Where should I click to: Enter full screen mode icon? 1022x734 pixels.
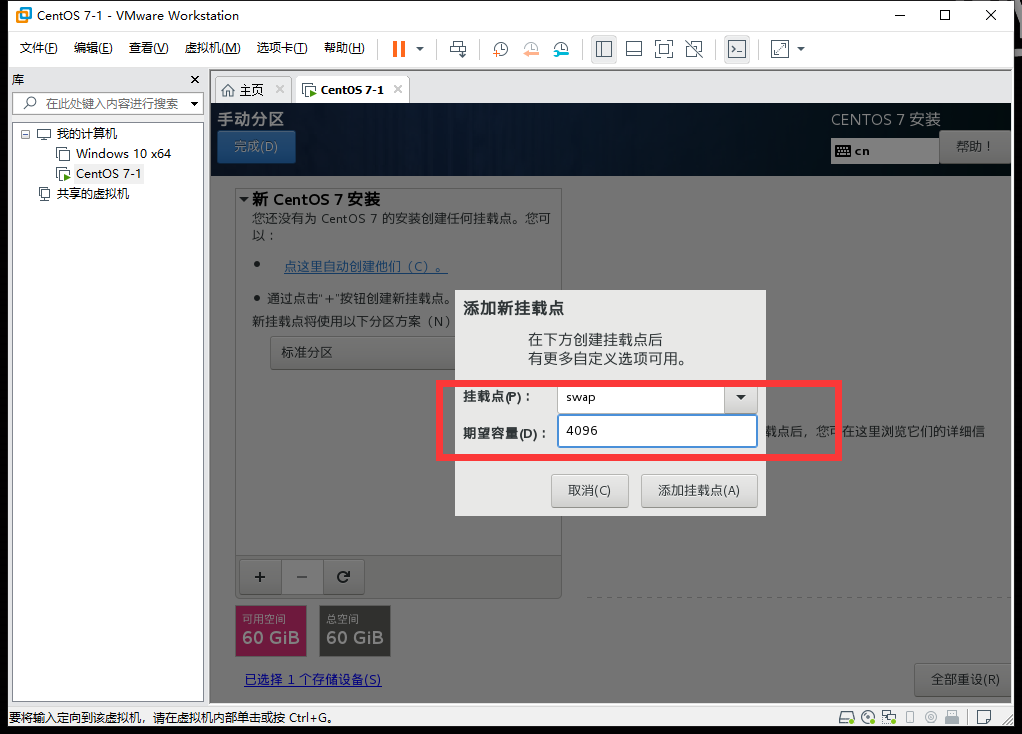664,49
